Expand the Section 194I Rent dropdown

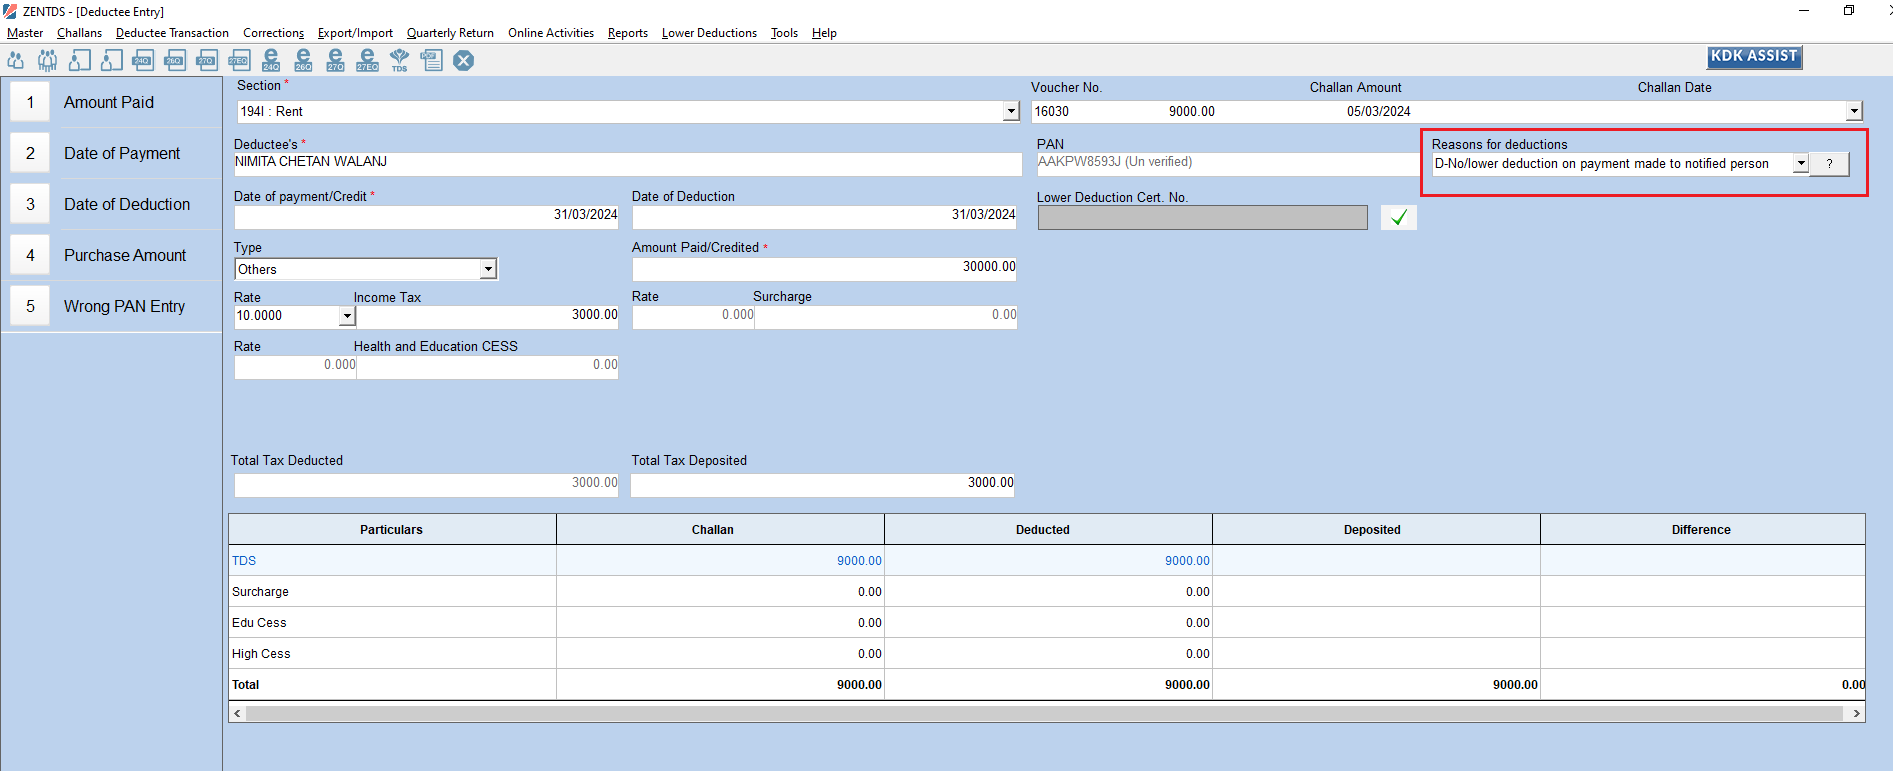[1011, 112]
